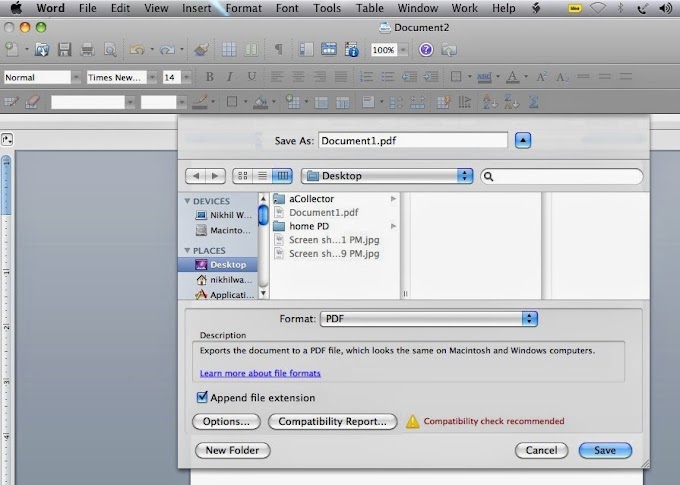Open the Format PDF popup menu
Viewport: 680px width, 485px height.
pyautogui.click(x=429, y=319)
